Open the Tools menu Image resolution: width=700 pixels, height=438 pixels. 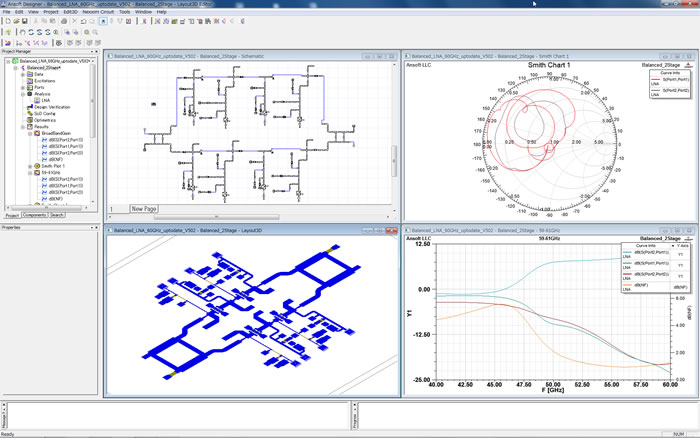[x=125, y=12]
